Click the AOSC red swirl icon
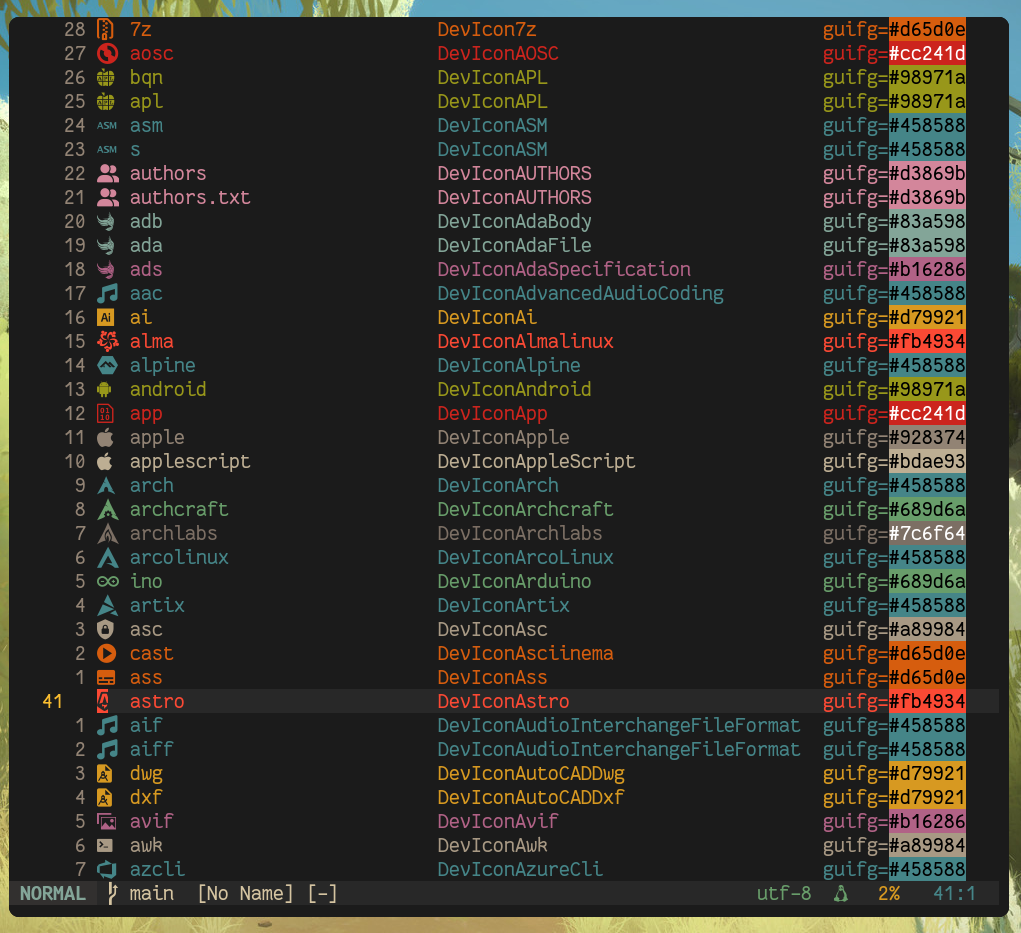The image size is (1021, 933). pyautogui.click(x=107, y=54)
